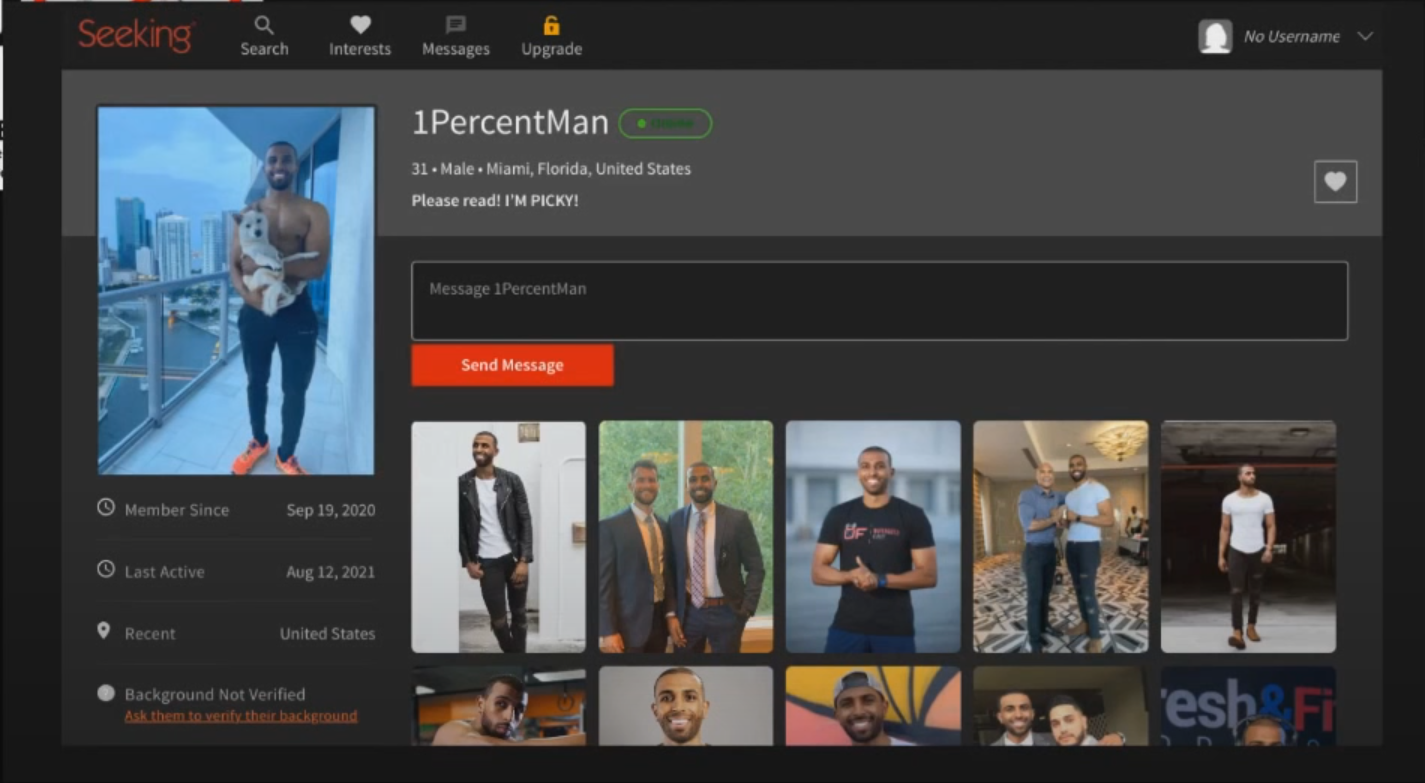Click the "Member Since" label
The image size is (1425, 783).
point(177,510)
